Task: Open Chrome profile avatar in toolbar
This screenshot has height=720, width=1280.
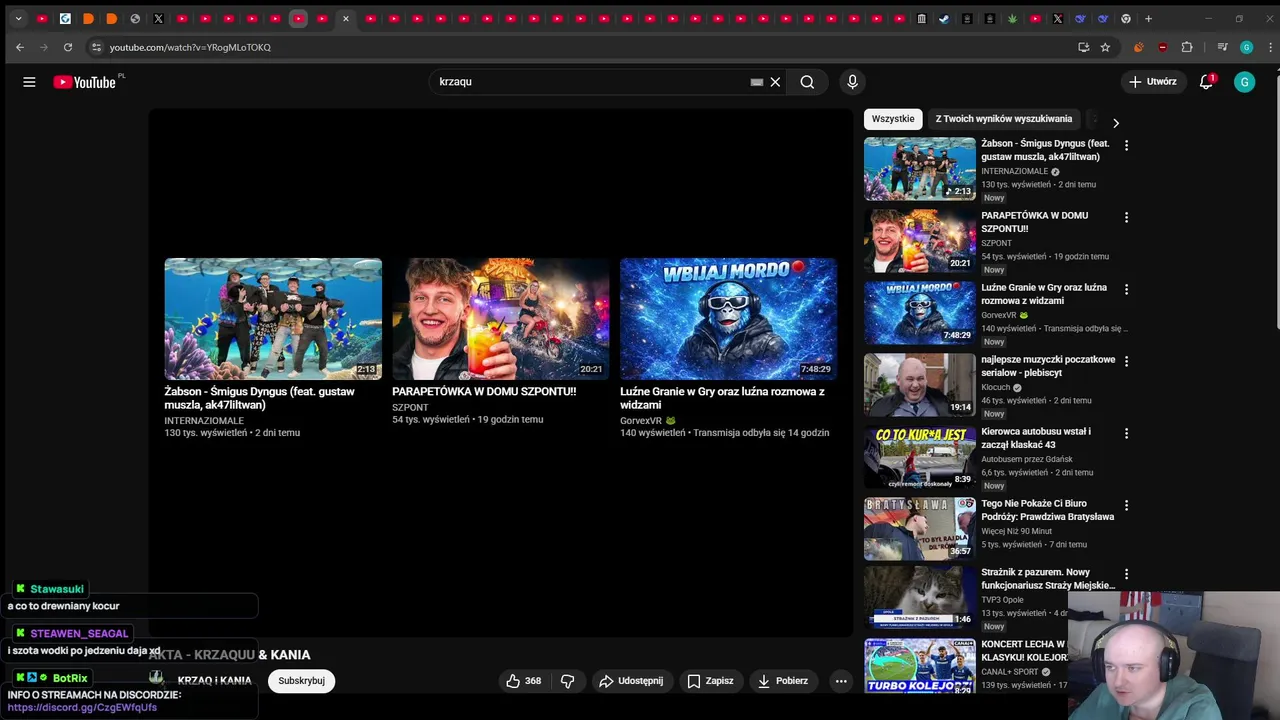Action: pos(1246,47)
